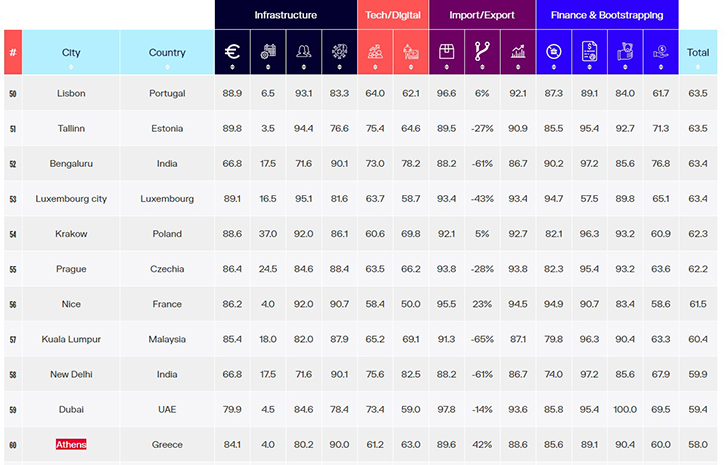The image size is (728, 465).
Task: Click sort arrow beneath the rising bar chart icon
Action: [x=518, y=67]
